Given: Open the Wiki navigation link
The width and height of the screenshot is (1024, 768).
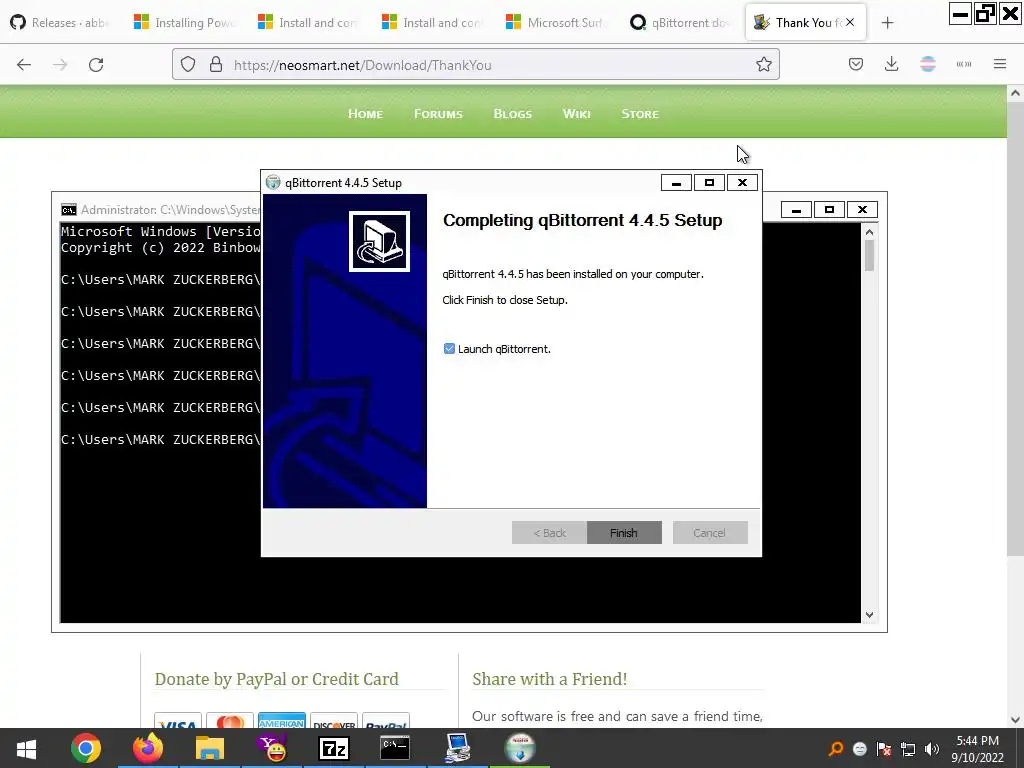Looking at the screenshot, I should click(x=577, y=114).
